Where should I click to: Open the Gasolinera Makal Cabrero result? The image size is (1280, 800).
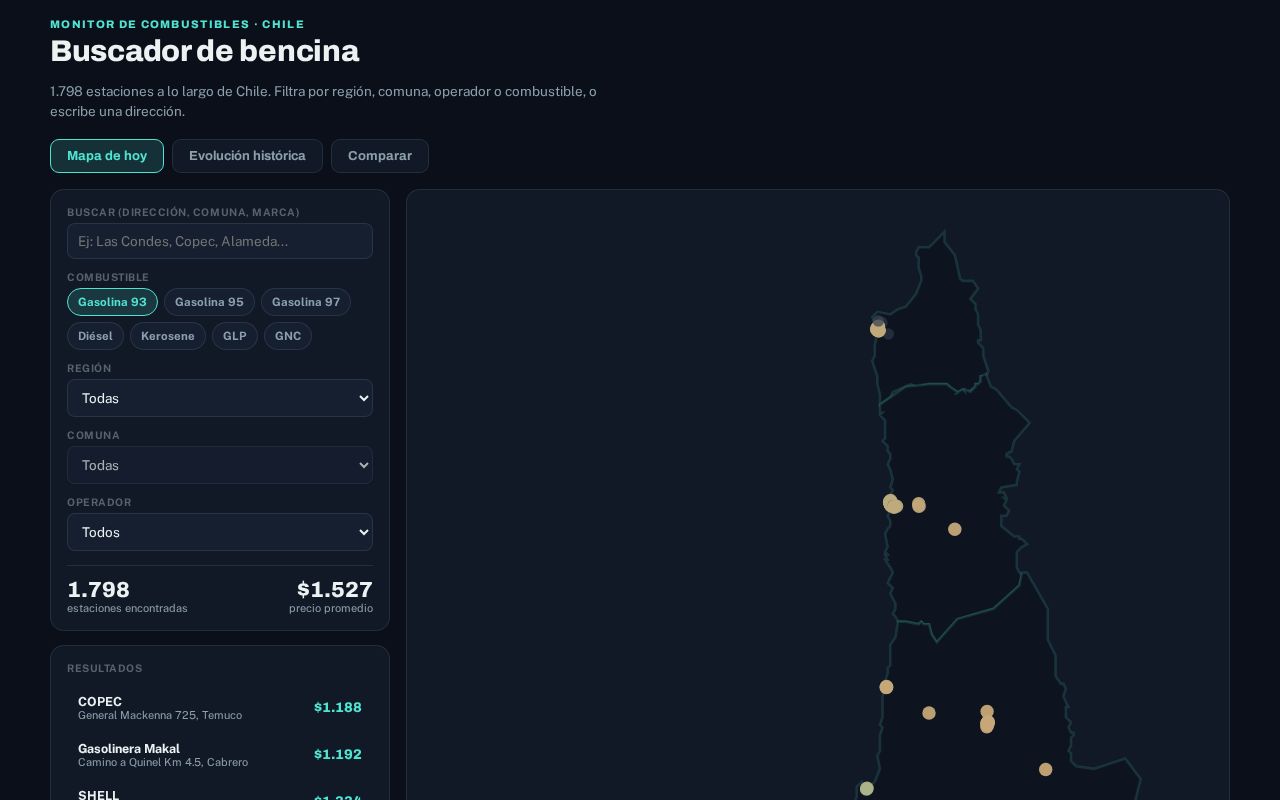(220, 755)
